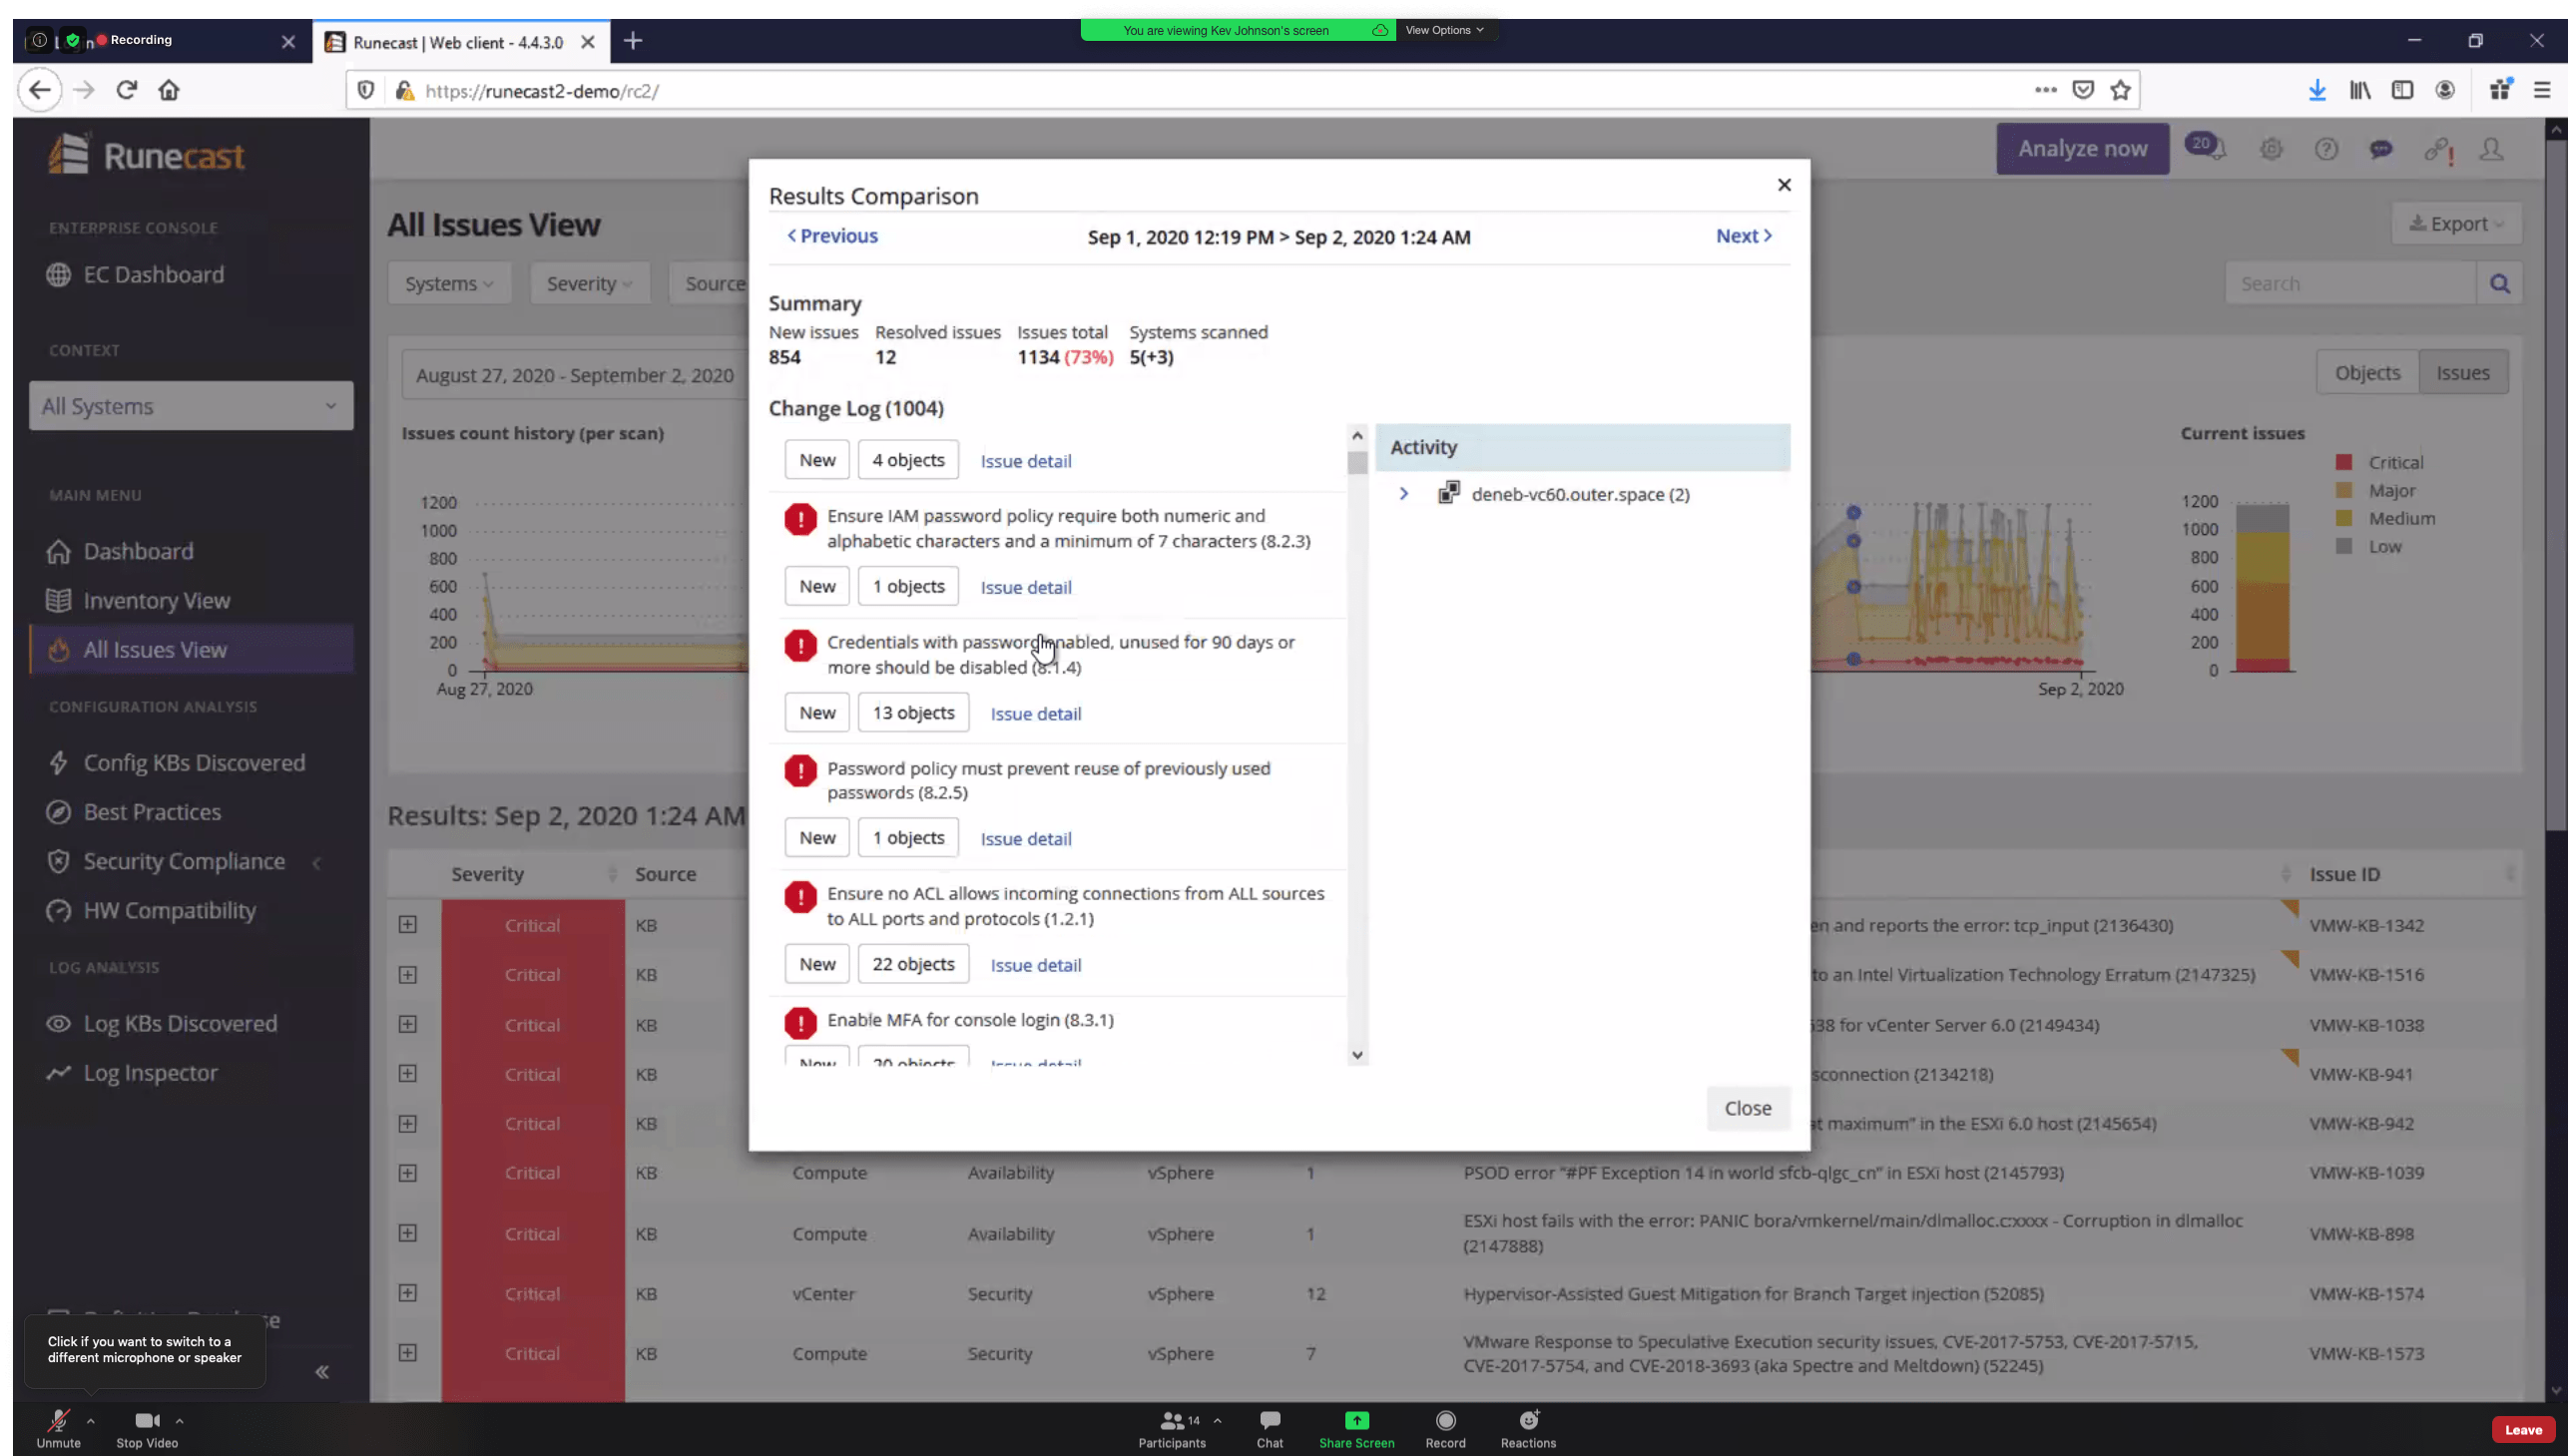Unmute the microphone in Zoom toolbar

pos(58,1427)
